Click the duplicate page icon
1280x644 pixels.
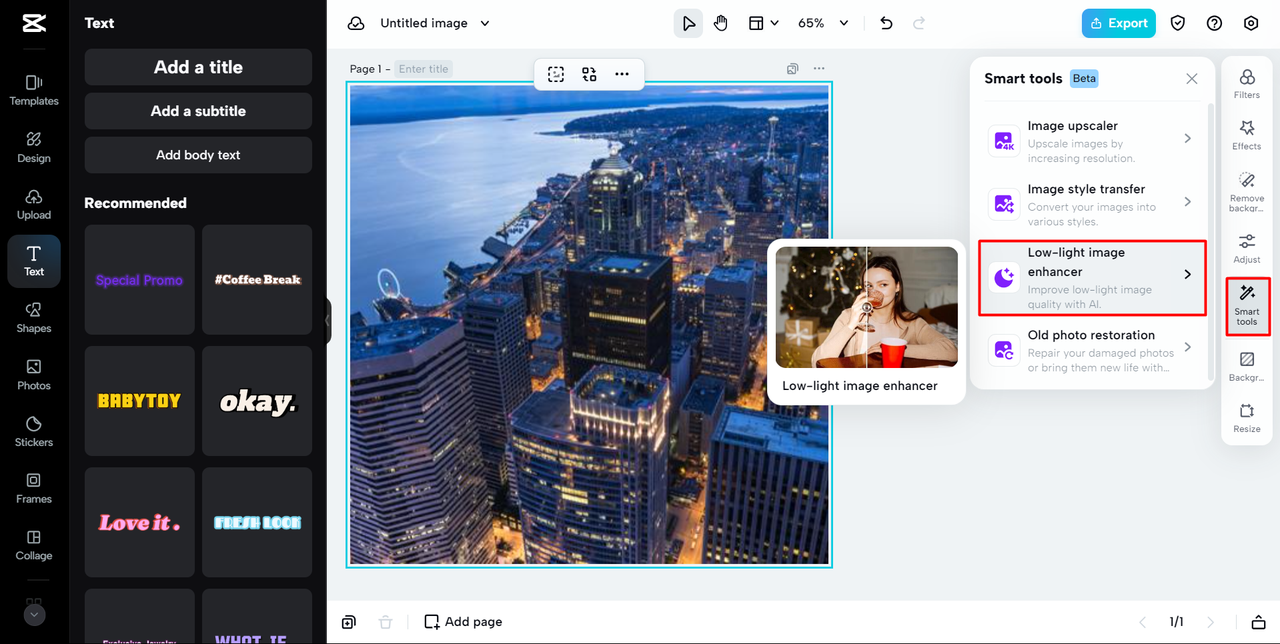pos(792,69)
